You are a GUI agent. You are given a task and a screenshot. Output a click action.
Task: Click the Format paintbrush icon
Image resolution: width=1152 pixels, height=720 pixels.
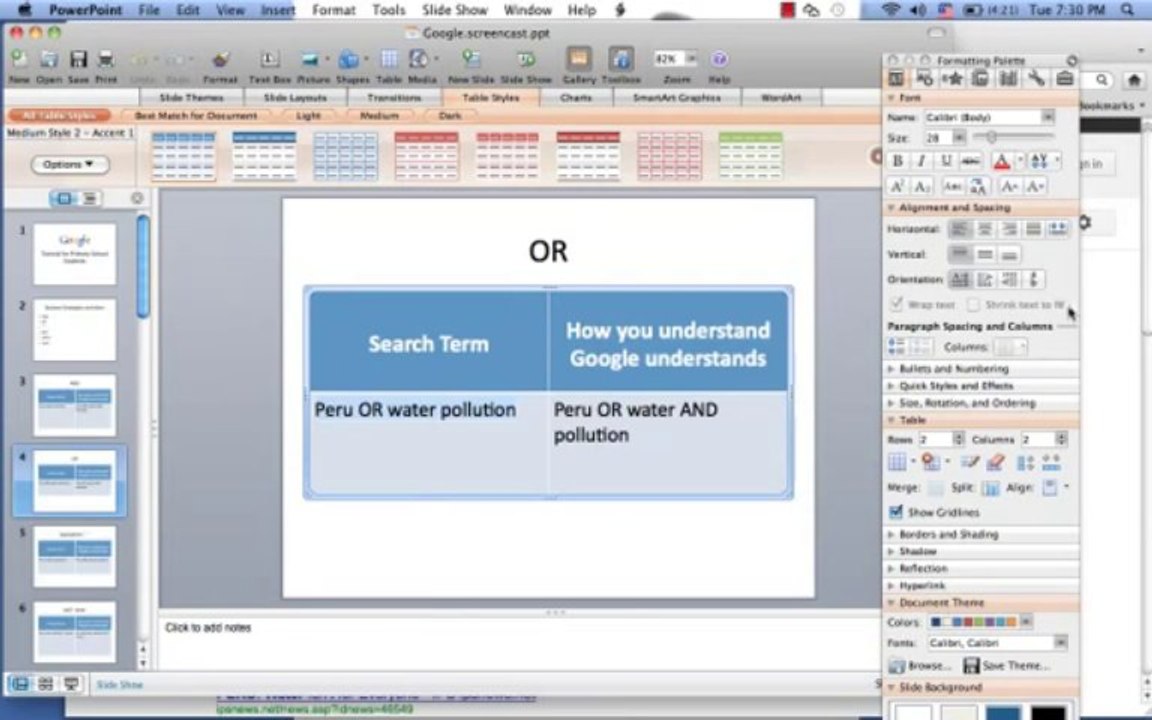(220, 60)
